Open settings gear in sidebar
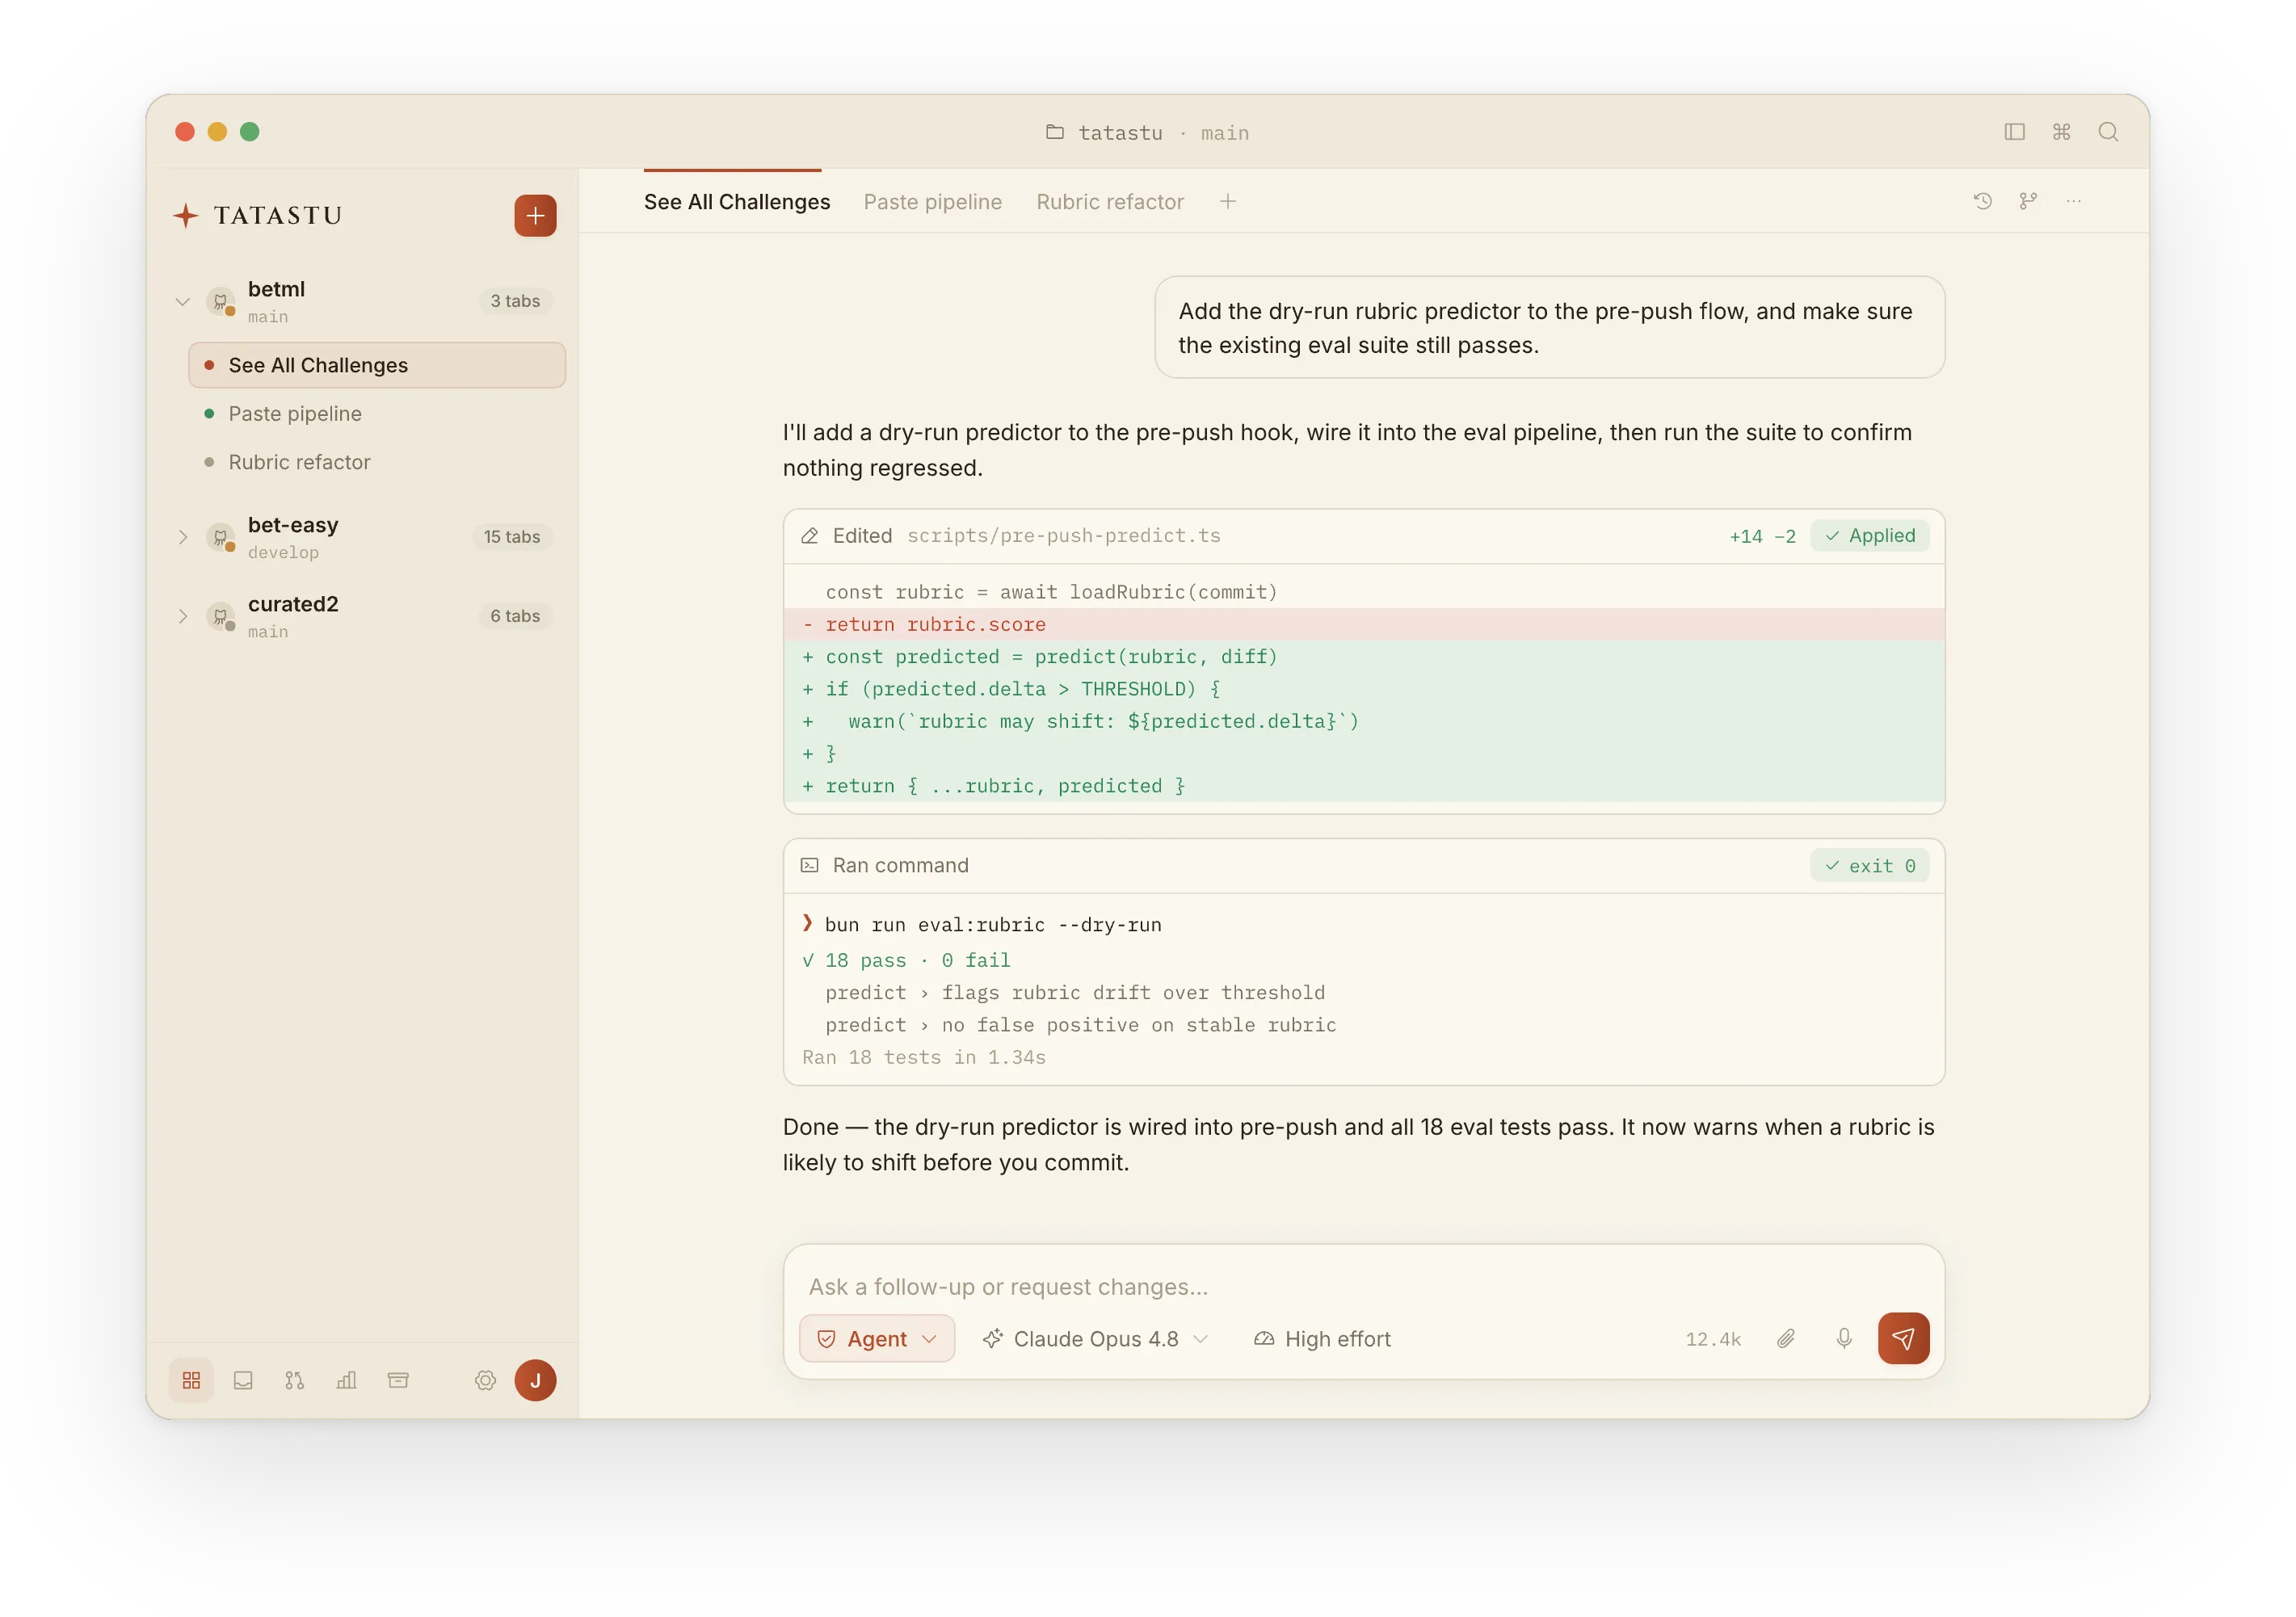The width and height of the screenshot is (2296, 1617). tap(485, 1380)
